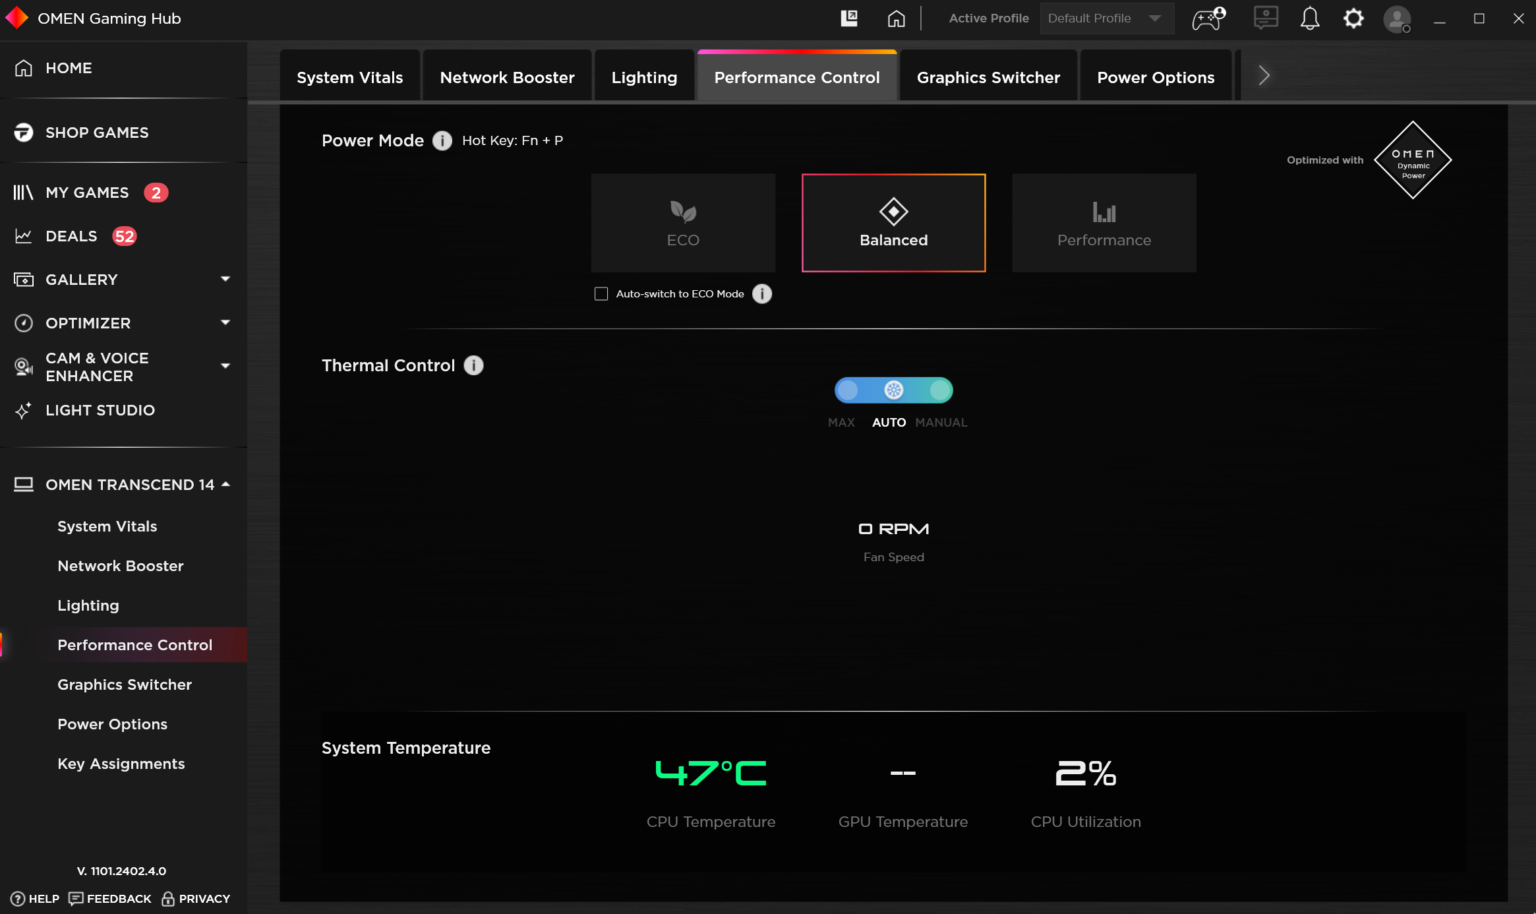Click the Performance mode bar-chart icon
This screenshot has width=1536, height=914.
1103,211
